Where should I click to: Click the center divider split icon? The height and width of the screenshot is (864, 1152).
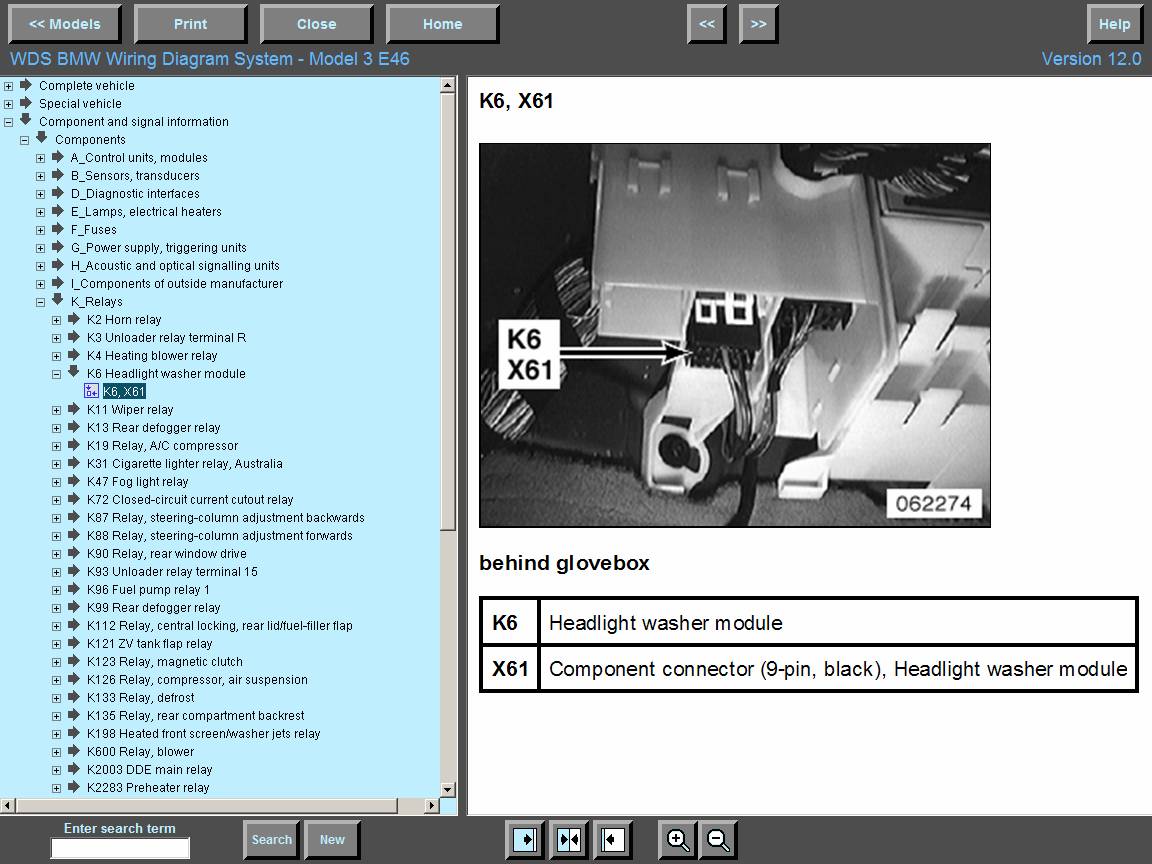click(x=569, y=840)
